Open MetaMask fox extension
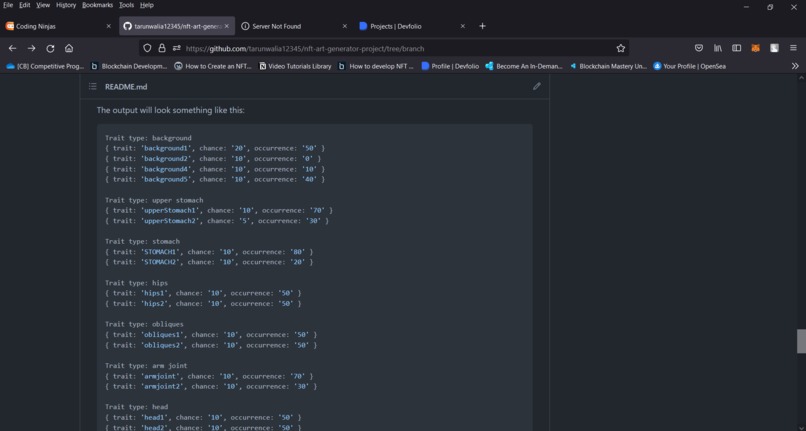Viewport: 806px width, 431px height. click(756, 48)
